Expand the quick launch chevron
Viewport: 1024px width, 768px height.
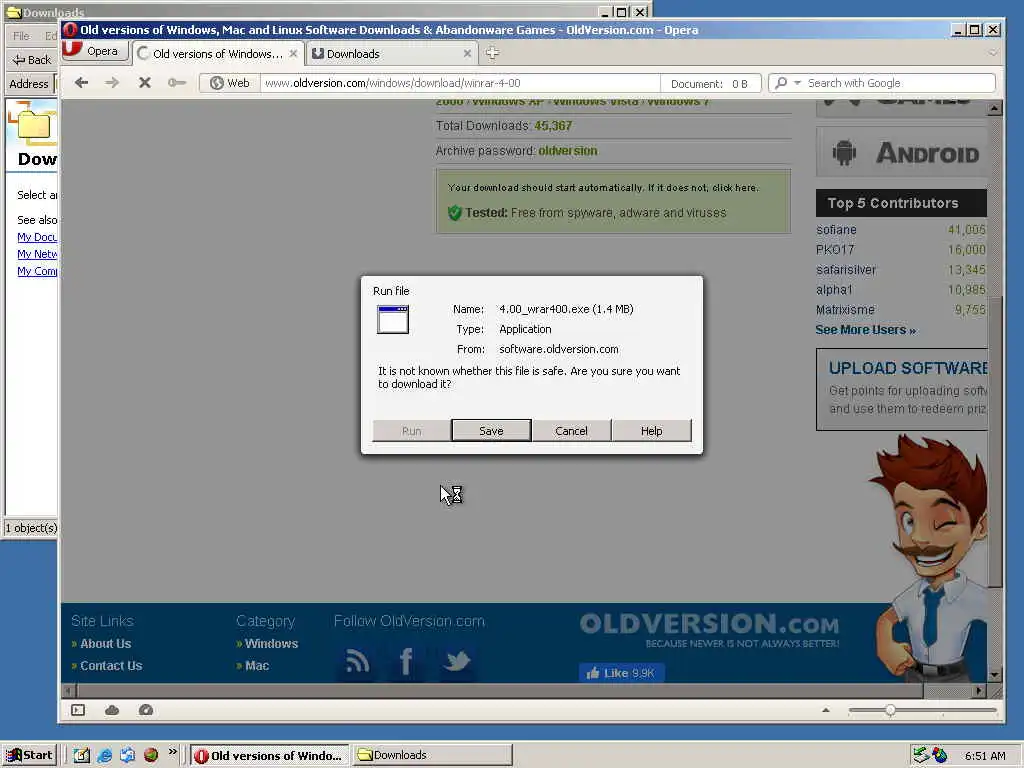[x=172, y=752]
